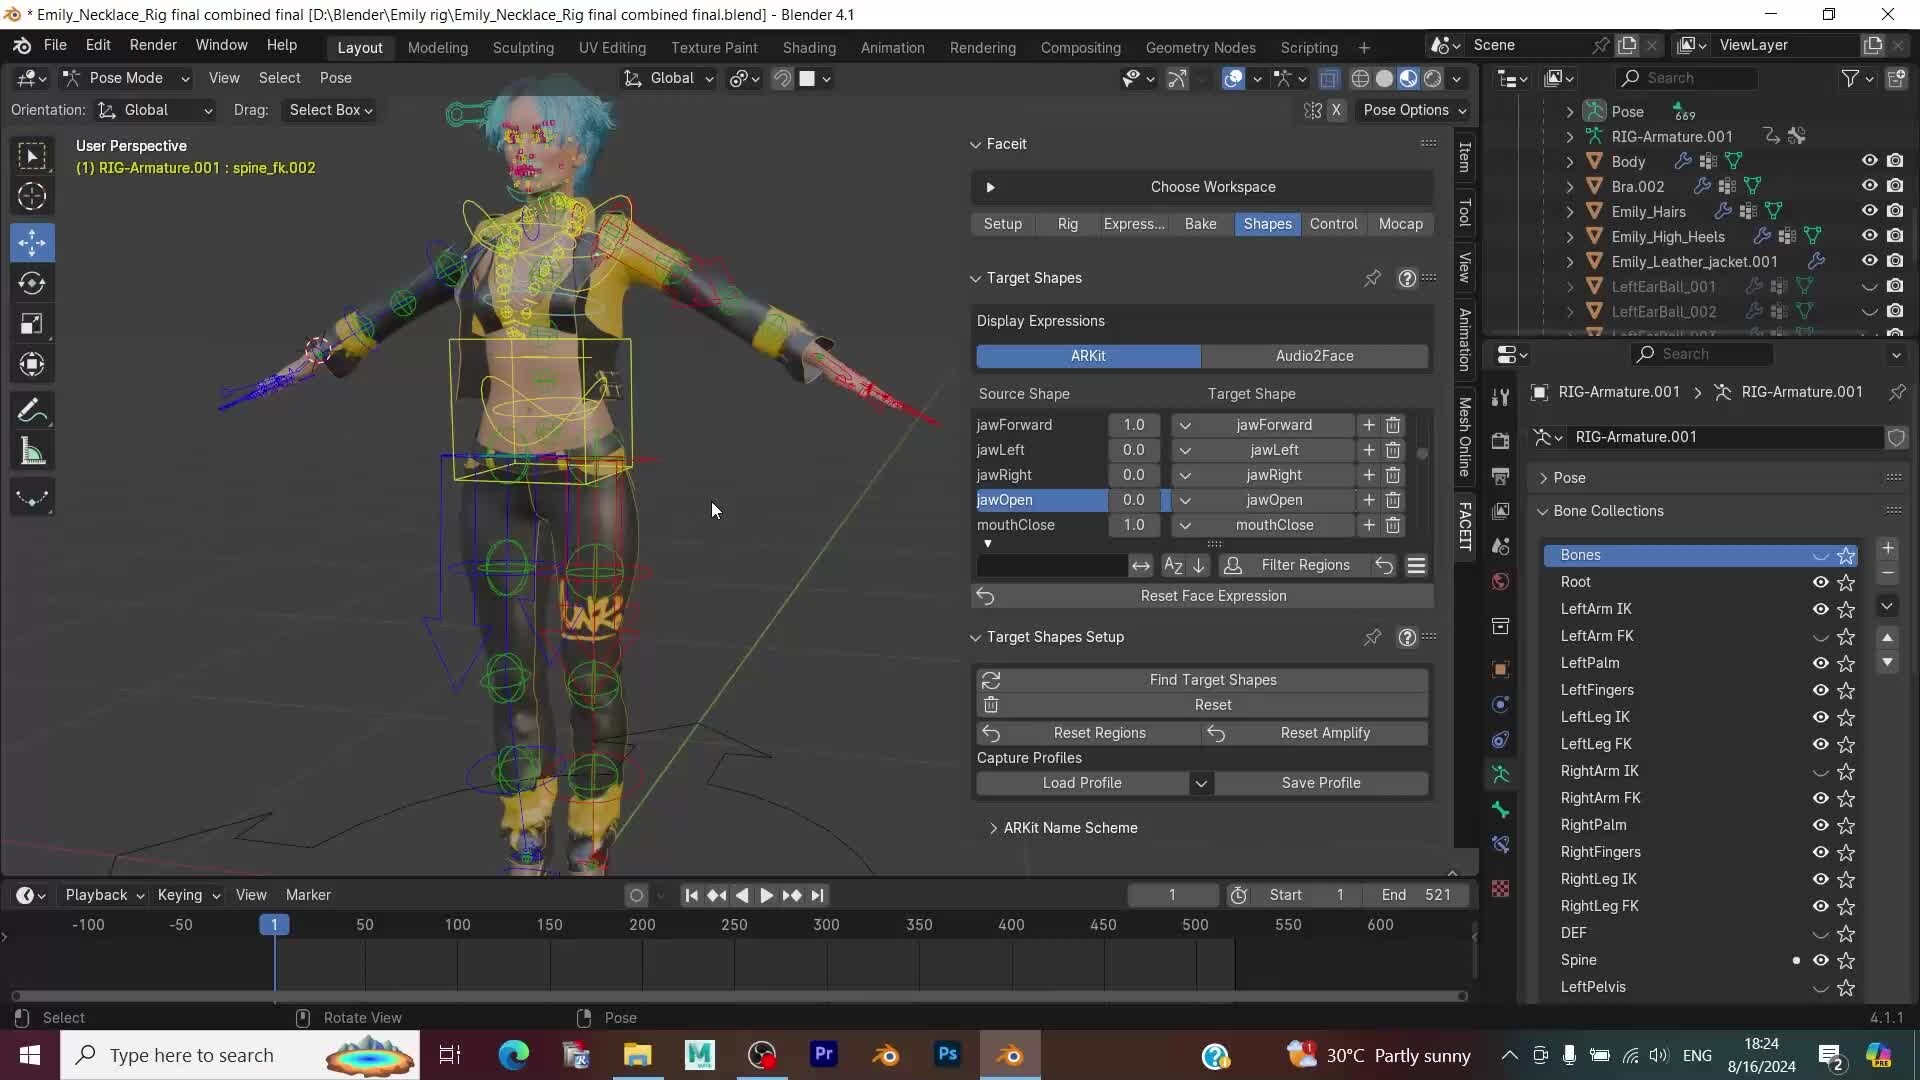Click the Find Target Shapes button
The height and width of the screenshot is (1080, 1920).
1213,679
